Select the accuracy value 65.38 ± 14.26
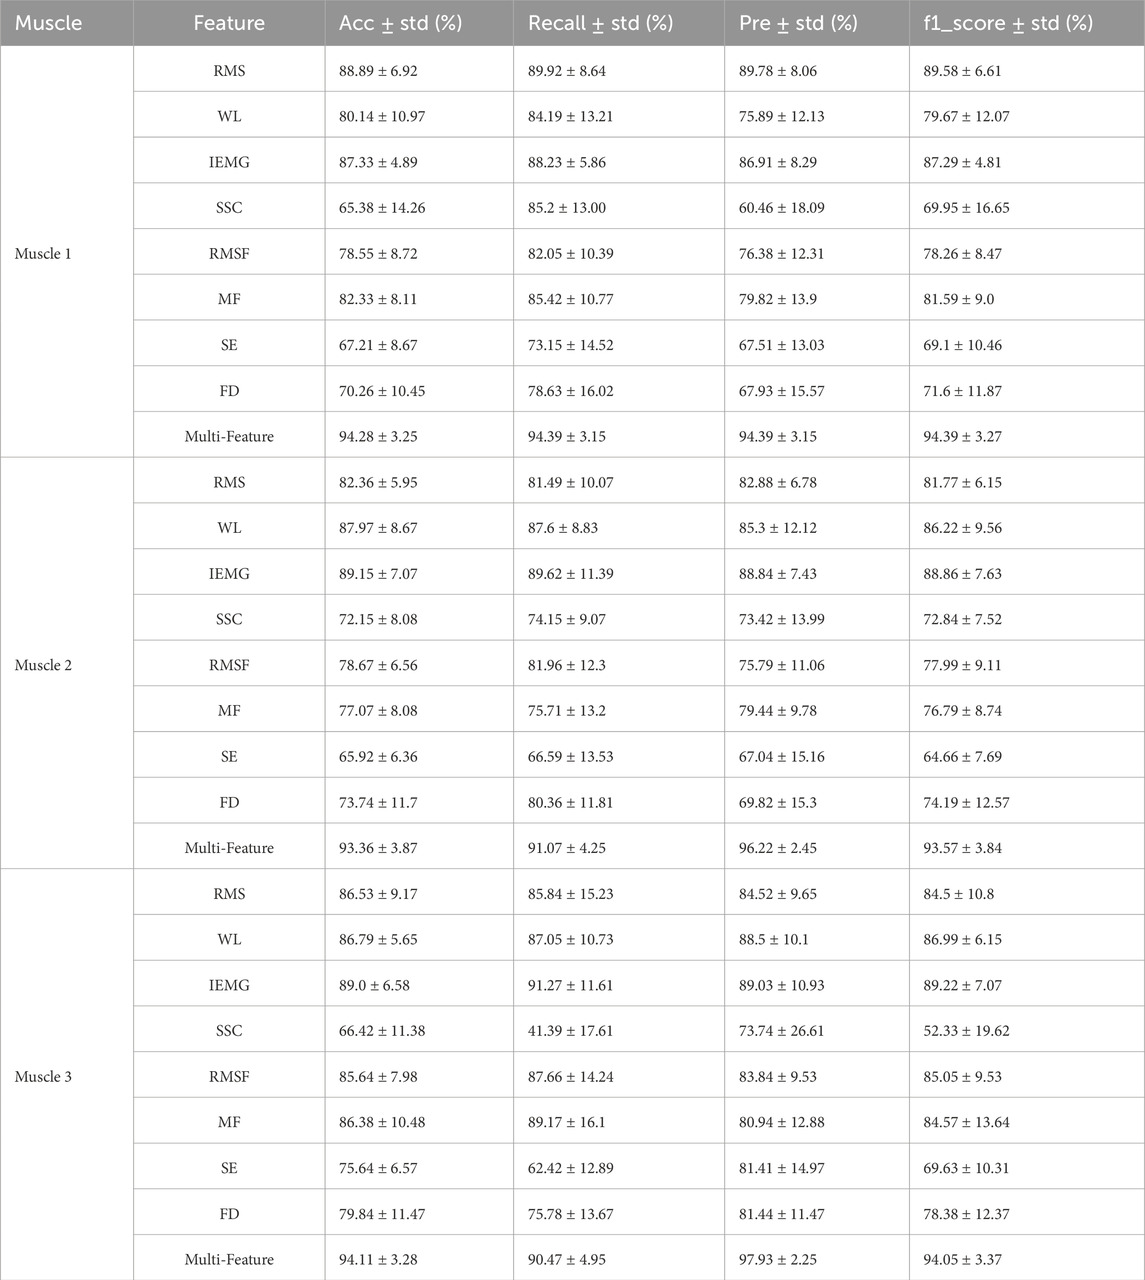The height and width of the screenshot is (1280, 1145). [x=382, y=208]
